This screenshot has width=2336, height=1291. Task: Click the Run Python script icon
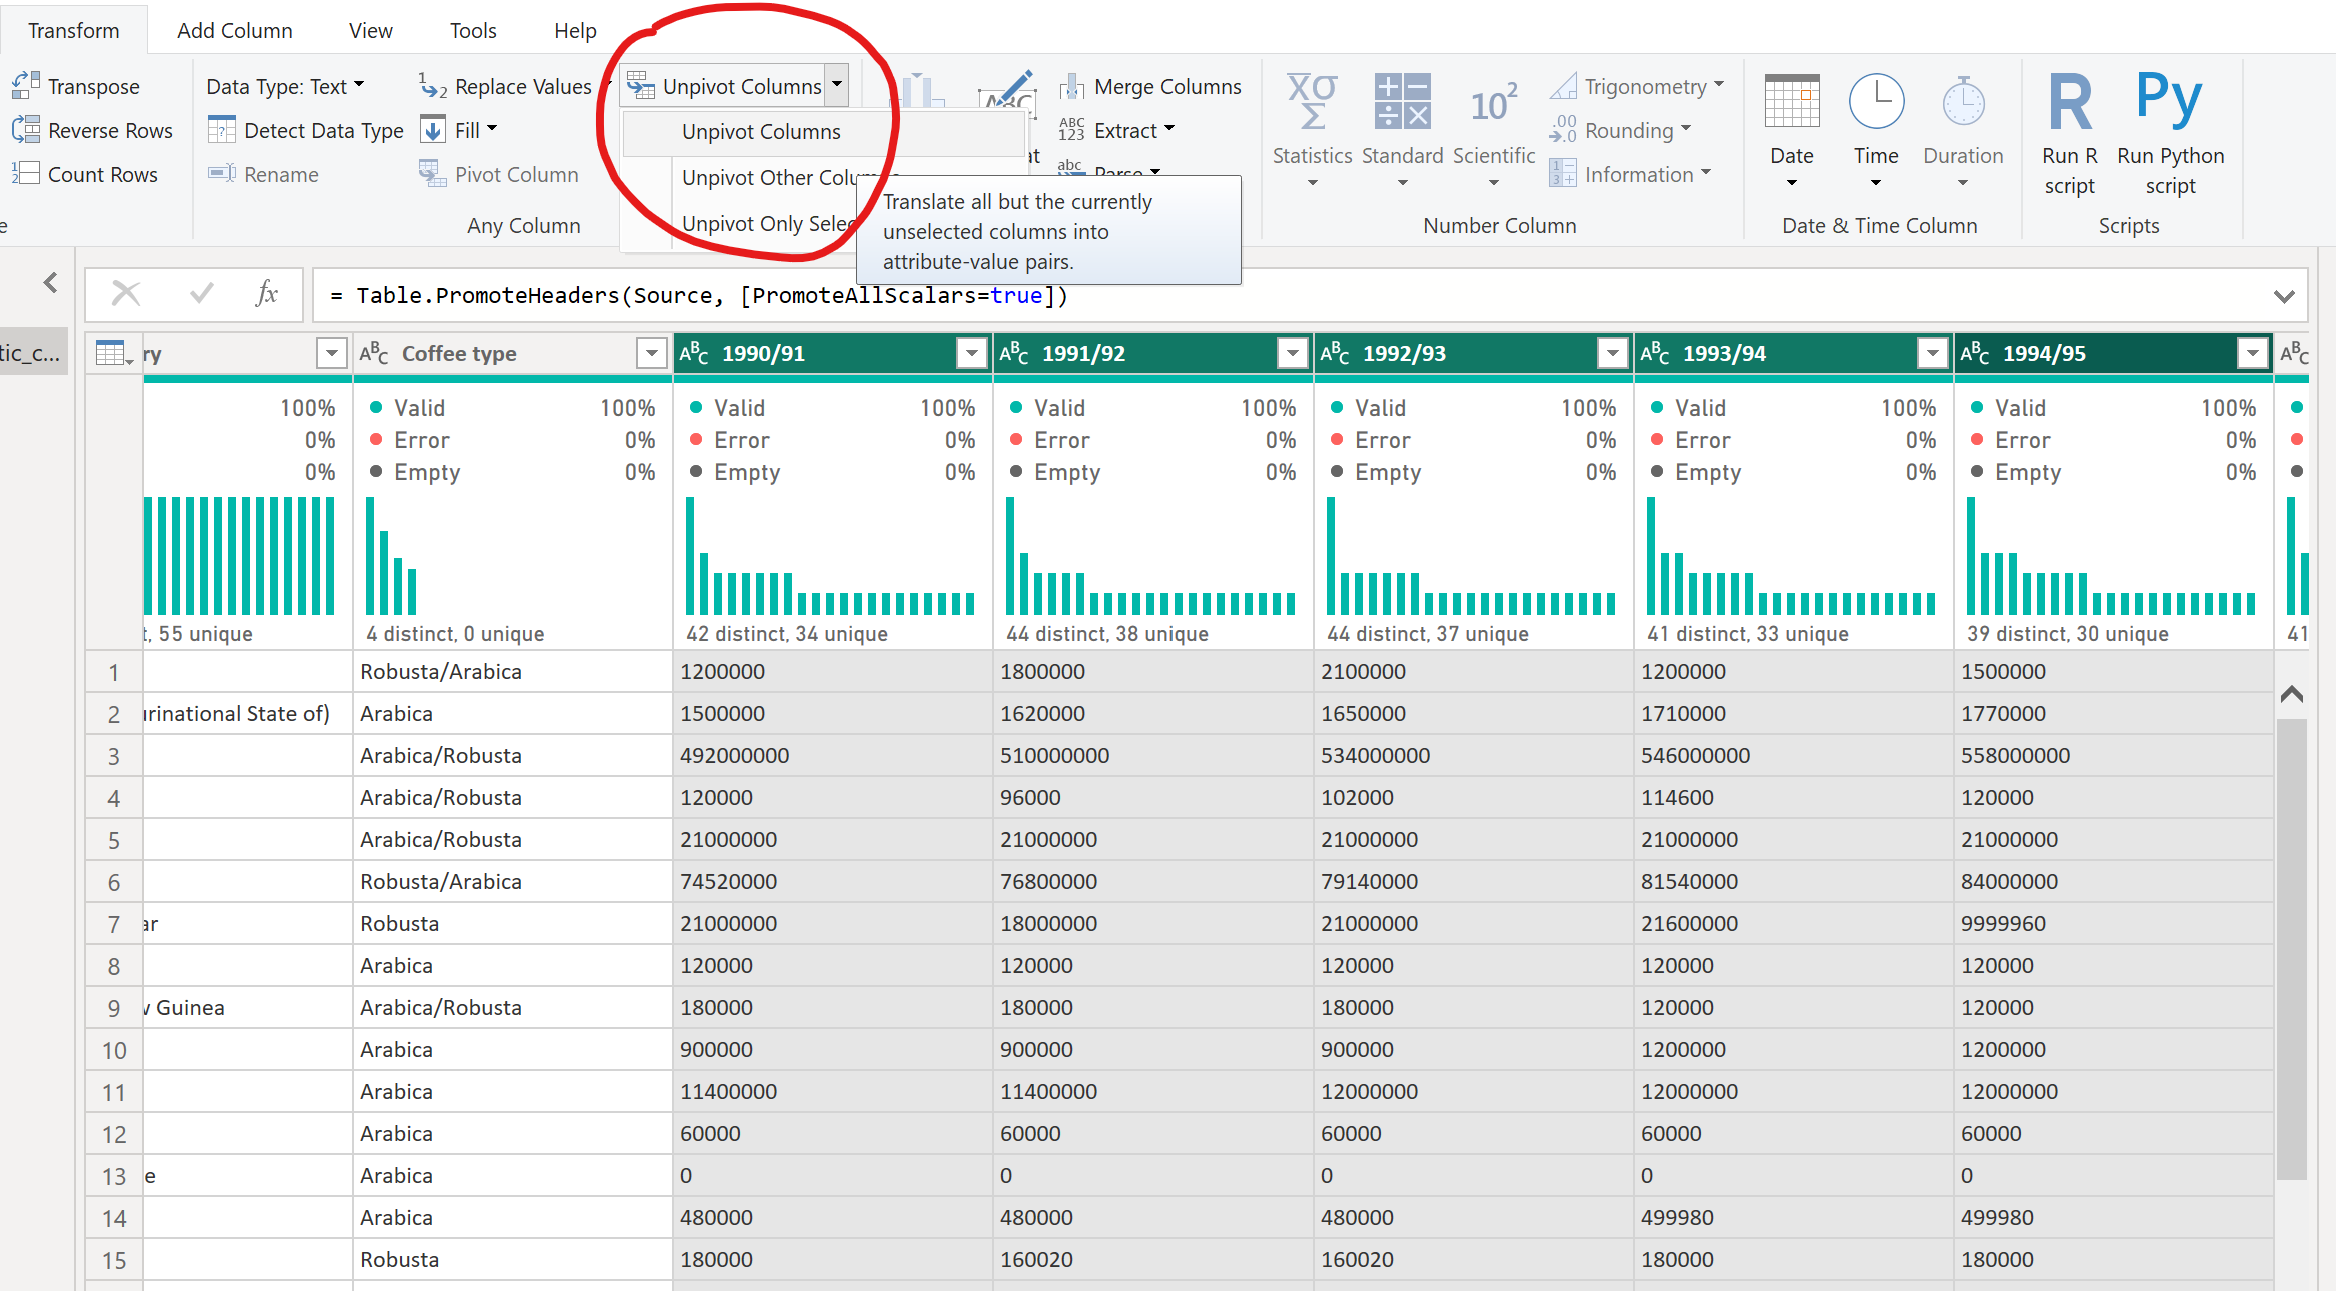(2169, 100)
